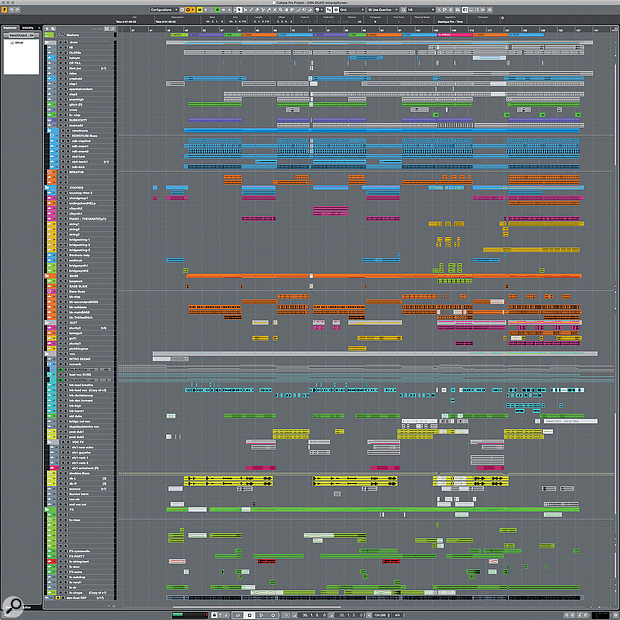Collapse the FX folder via its folder icon
The width and height of the screenshot is (620, 620).
(46, 509)
